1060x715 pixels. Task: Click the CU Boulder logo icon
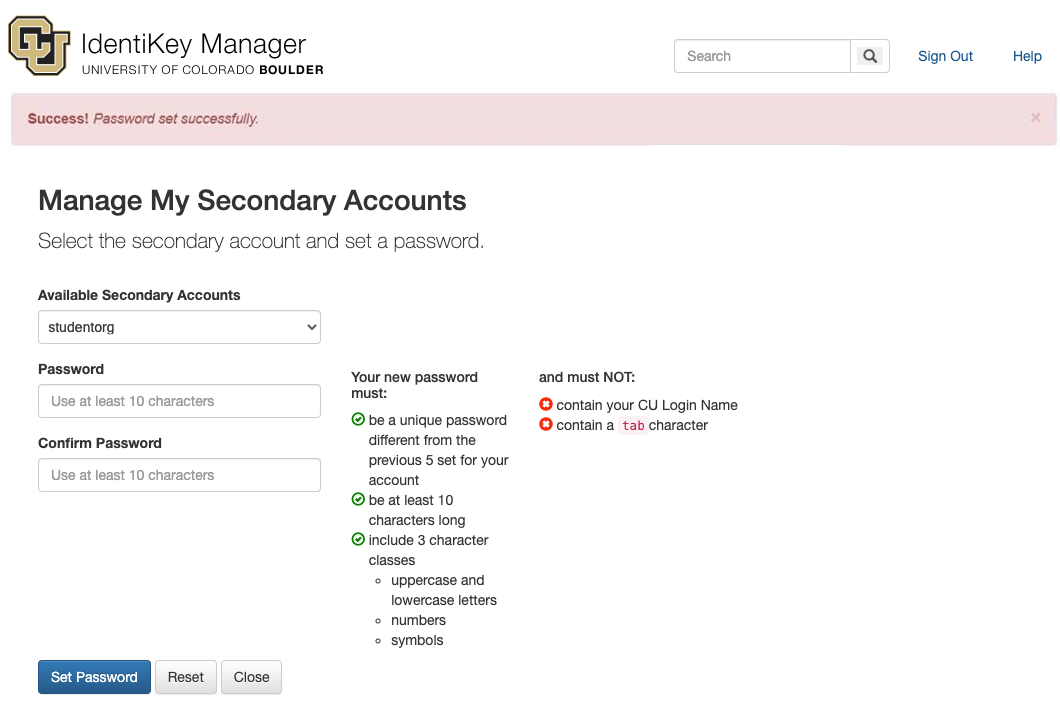pyautogui.click(x=39, y=47)
